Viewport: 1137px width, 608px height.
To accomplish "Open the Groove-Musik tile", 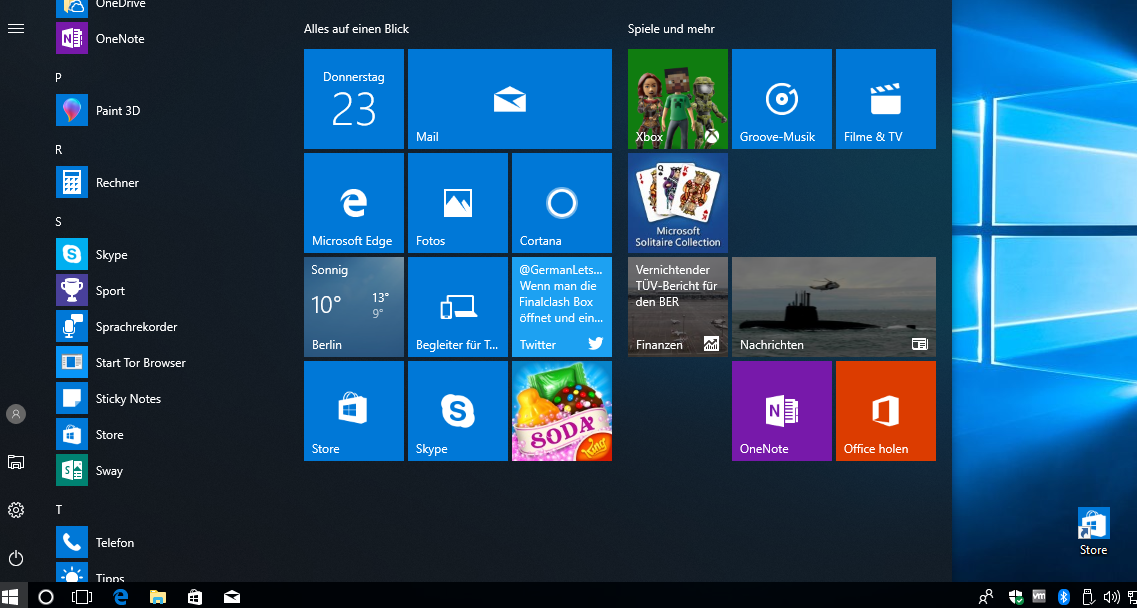I will coord(781,99).
